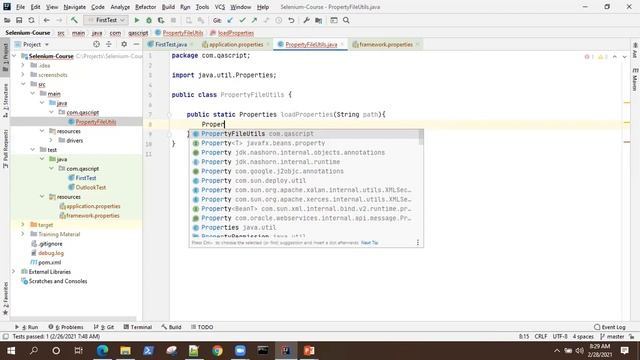Image resolution: width=640 pixels, height=360 pixels.
Task: Open the File menu
Action: [20, 7]
